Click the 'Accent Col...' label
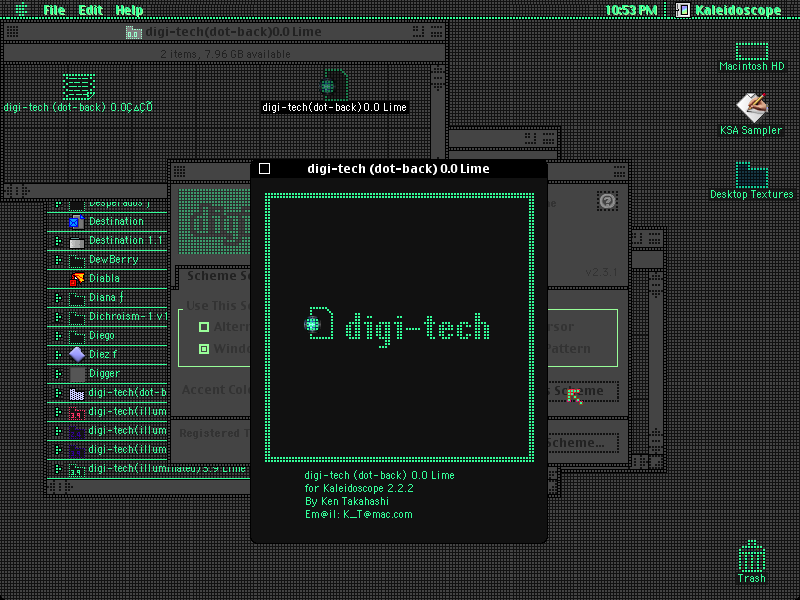Image resolution: width=800 pixels, height=600 pixels. (x=216, y=390)
